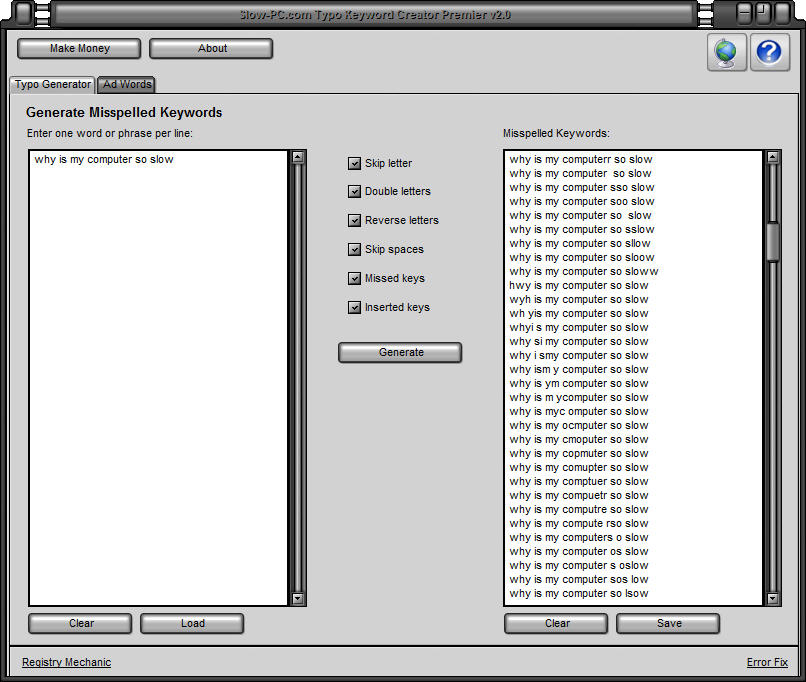Click the input box scroll up arrow
This screenshot has height=682, width=806.
click(x=298, y=157)
